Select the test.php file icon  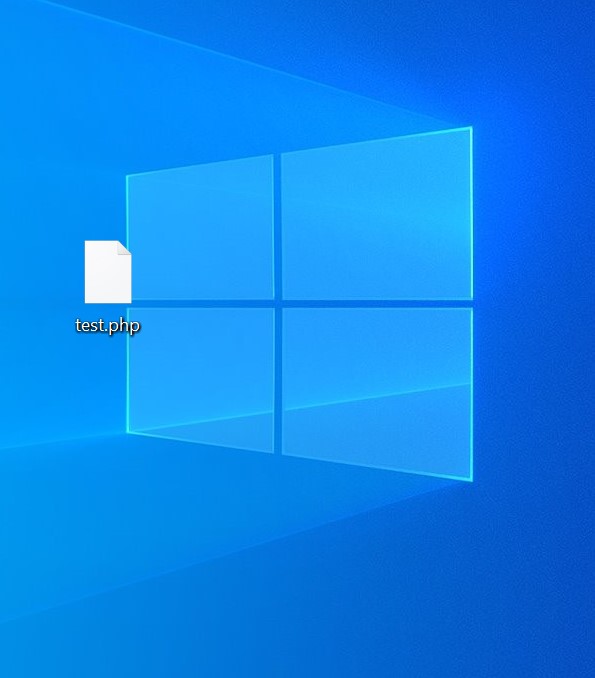pos(108,272)
